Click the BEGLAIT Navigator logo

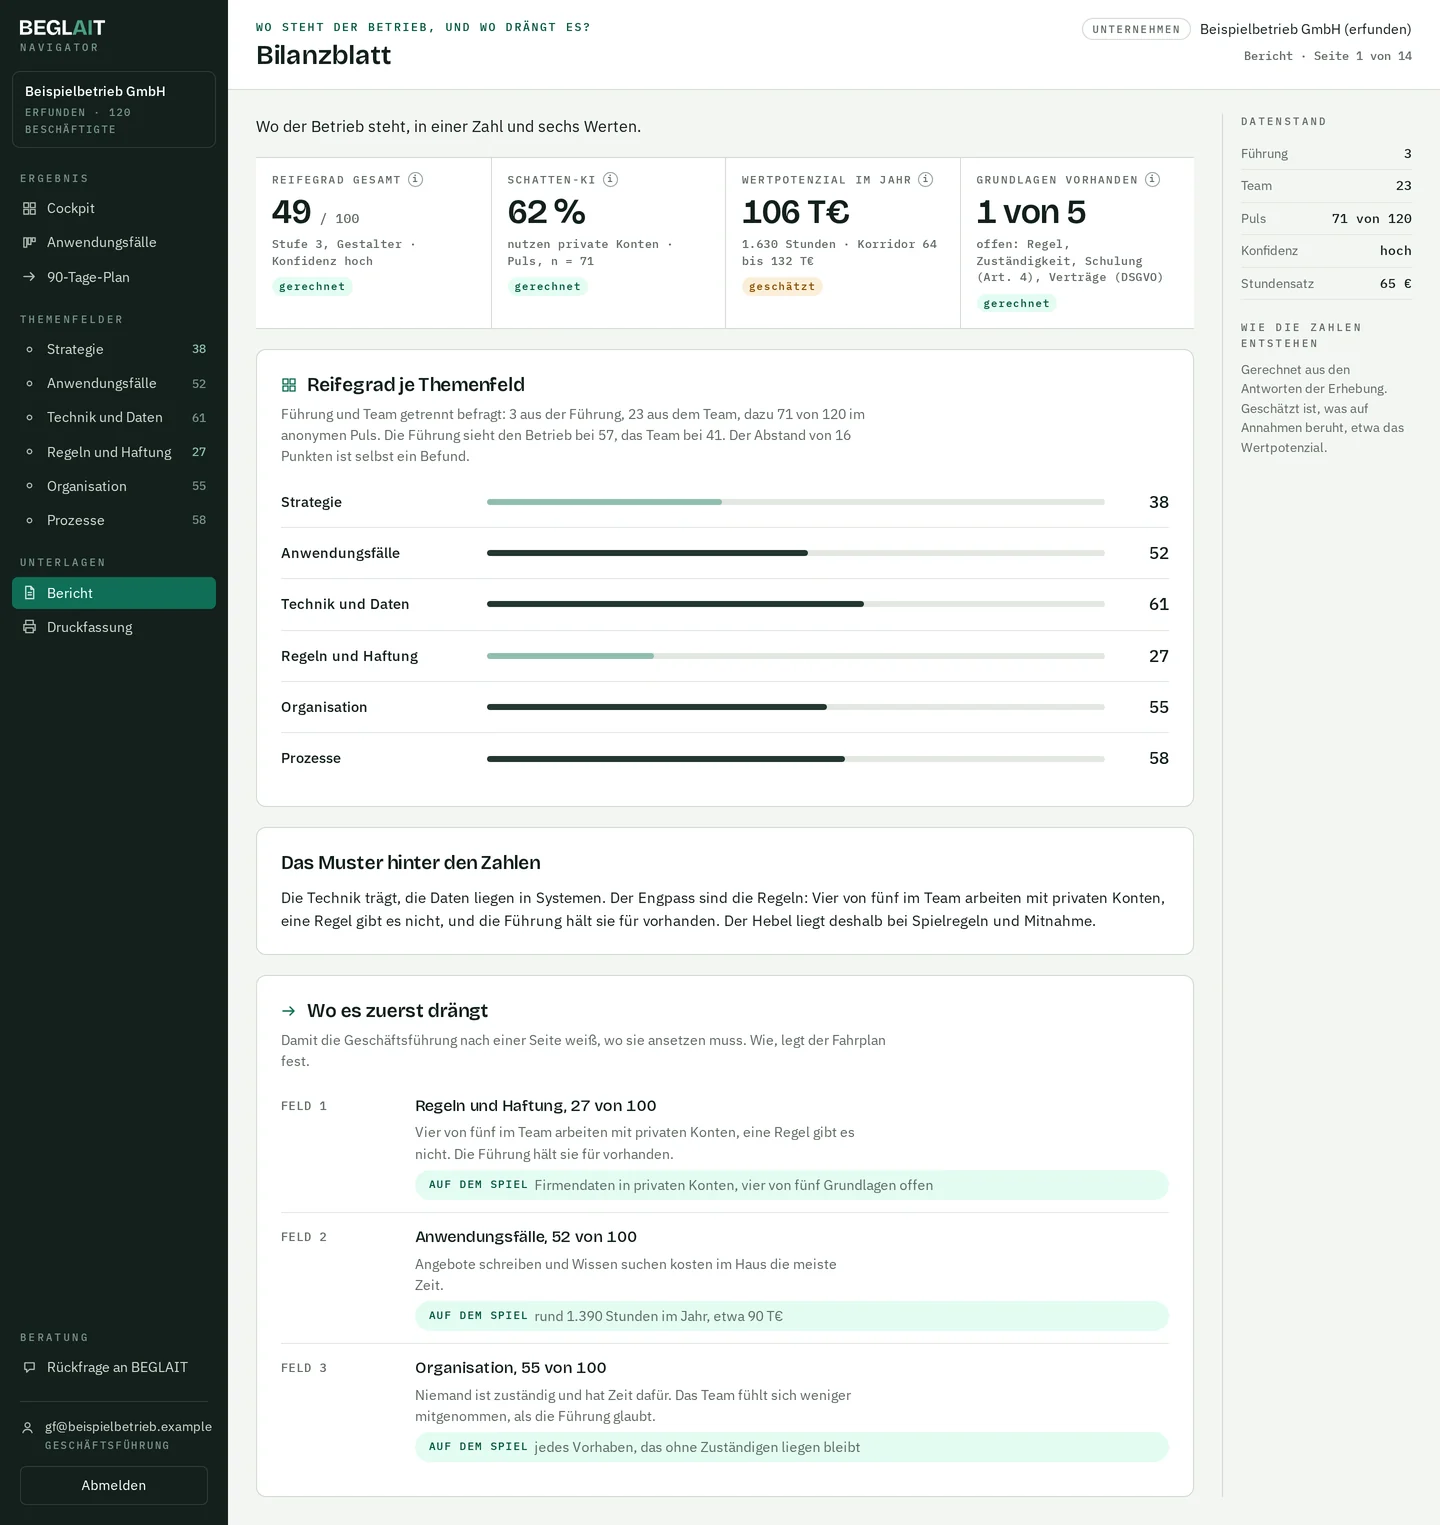point(62,35)
